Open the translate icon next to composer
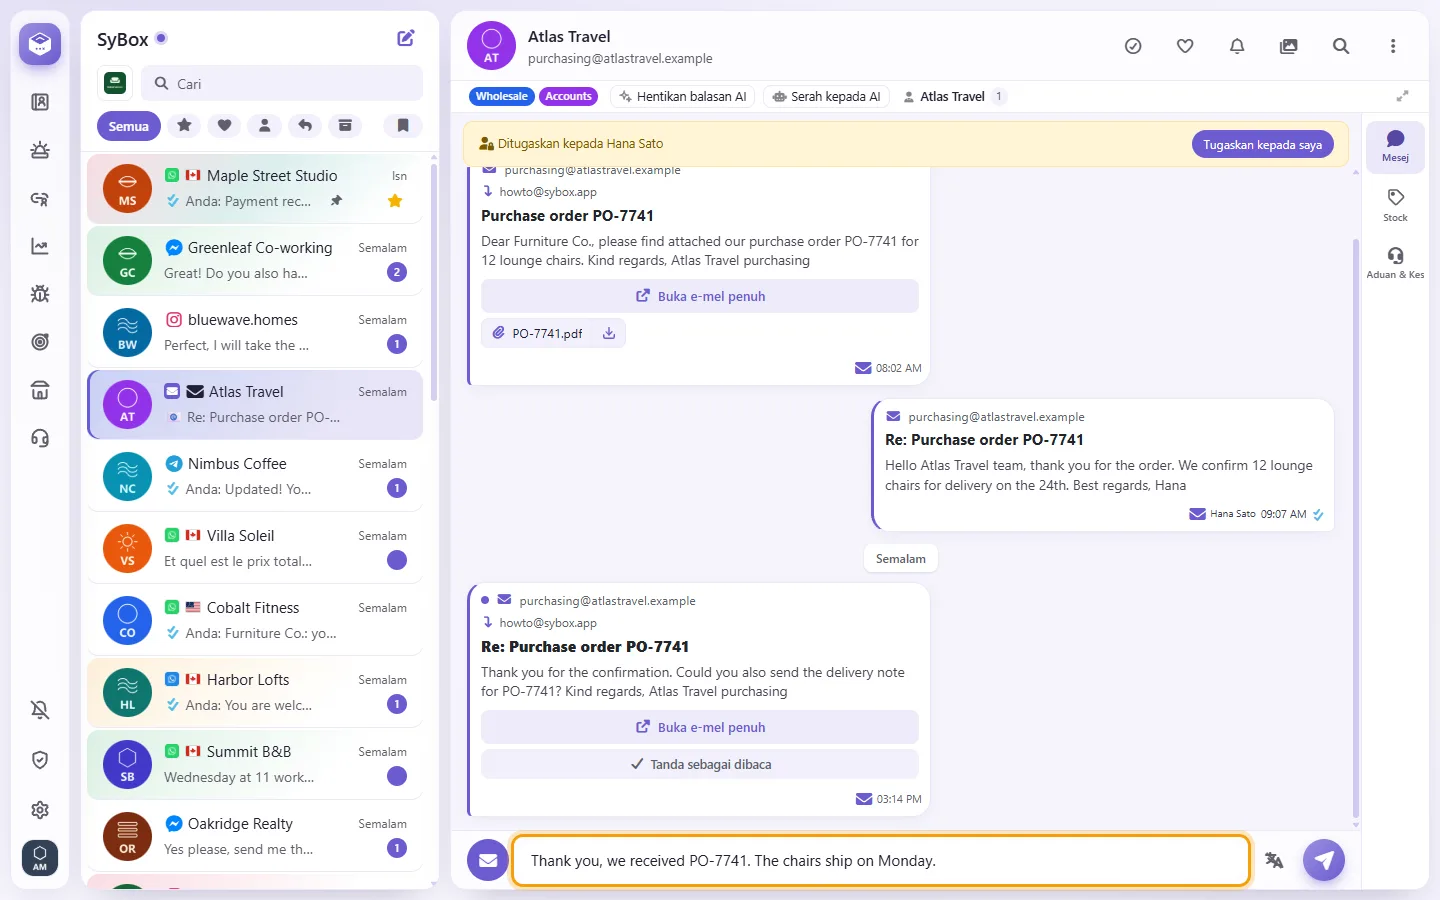 pos(1274,860)
